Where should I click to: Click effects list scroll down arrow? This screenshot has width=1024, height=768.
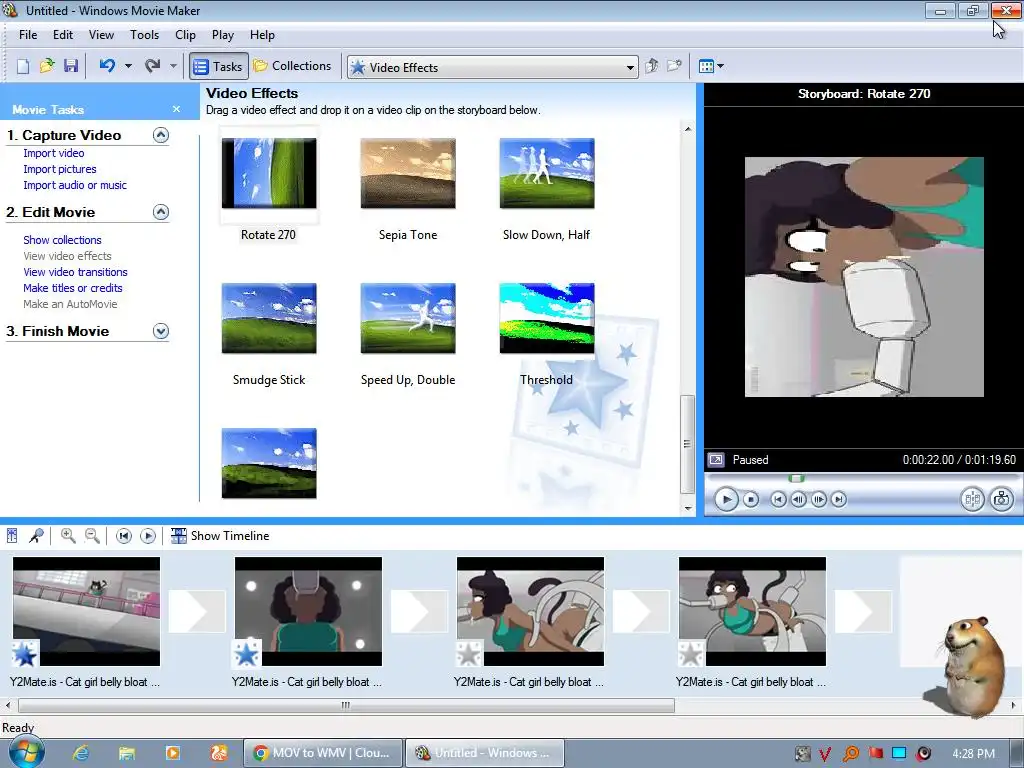click(688, 508)
